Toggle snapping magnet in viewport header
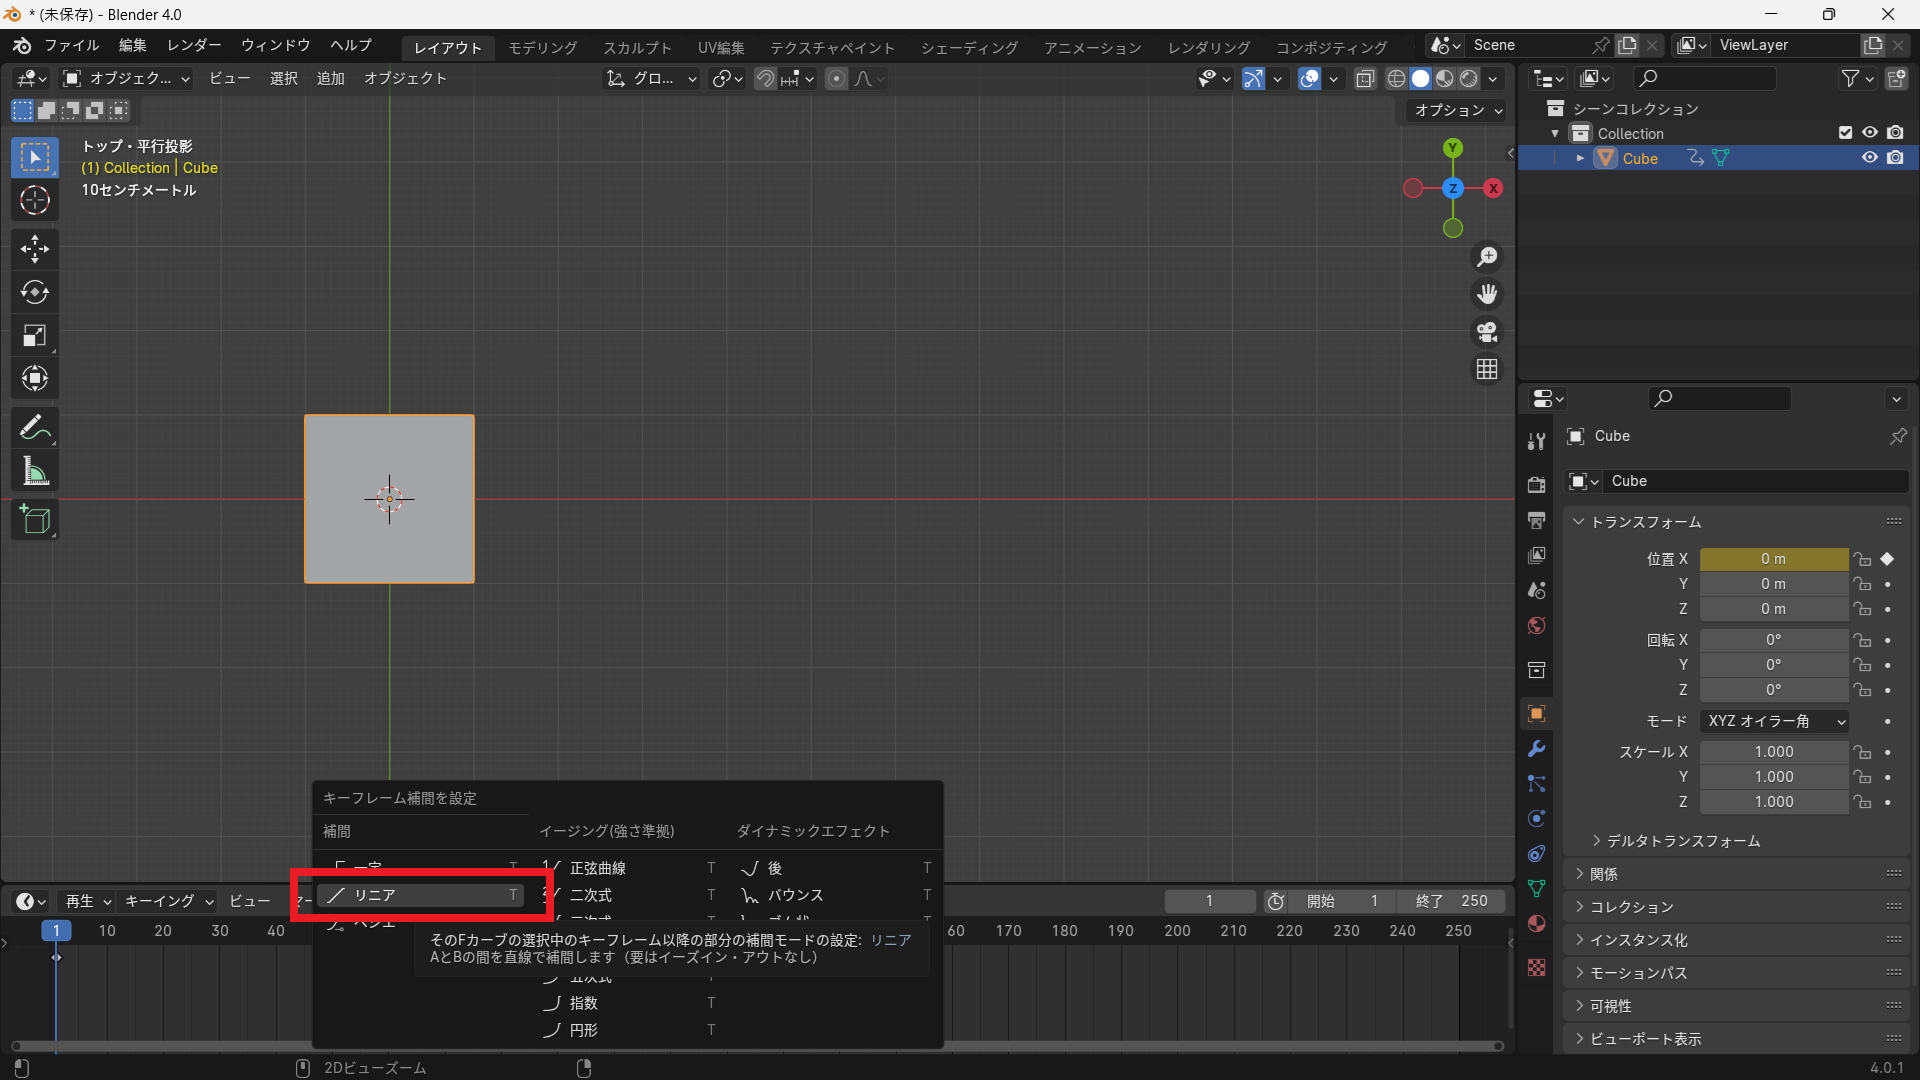Viewport: 1920px width, 1080px height. coord(765,78)
